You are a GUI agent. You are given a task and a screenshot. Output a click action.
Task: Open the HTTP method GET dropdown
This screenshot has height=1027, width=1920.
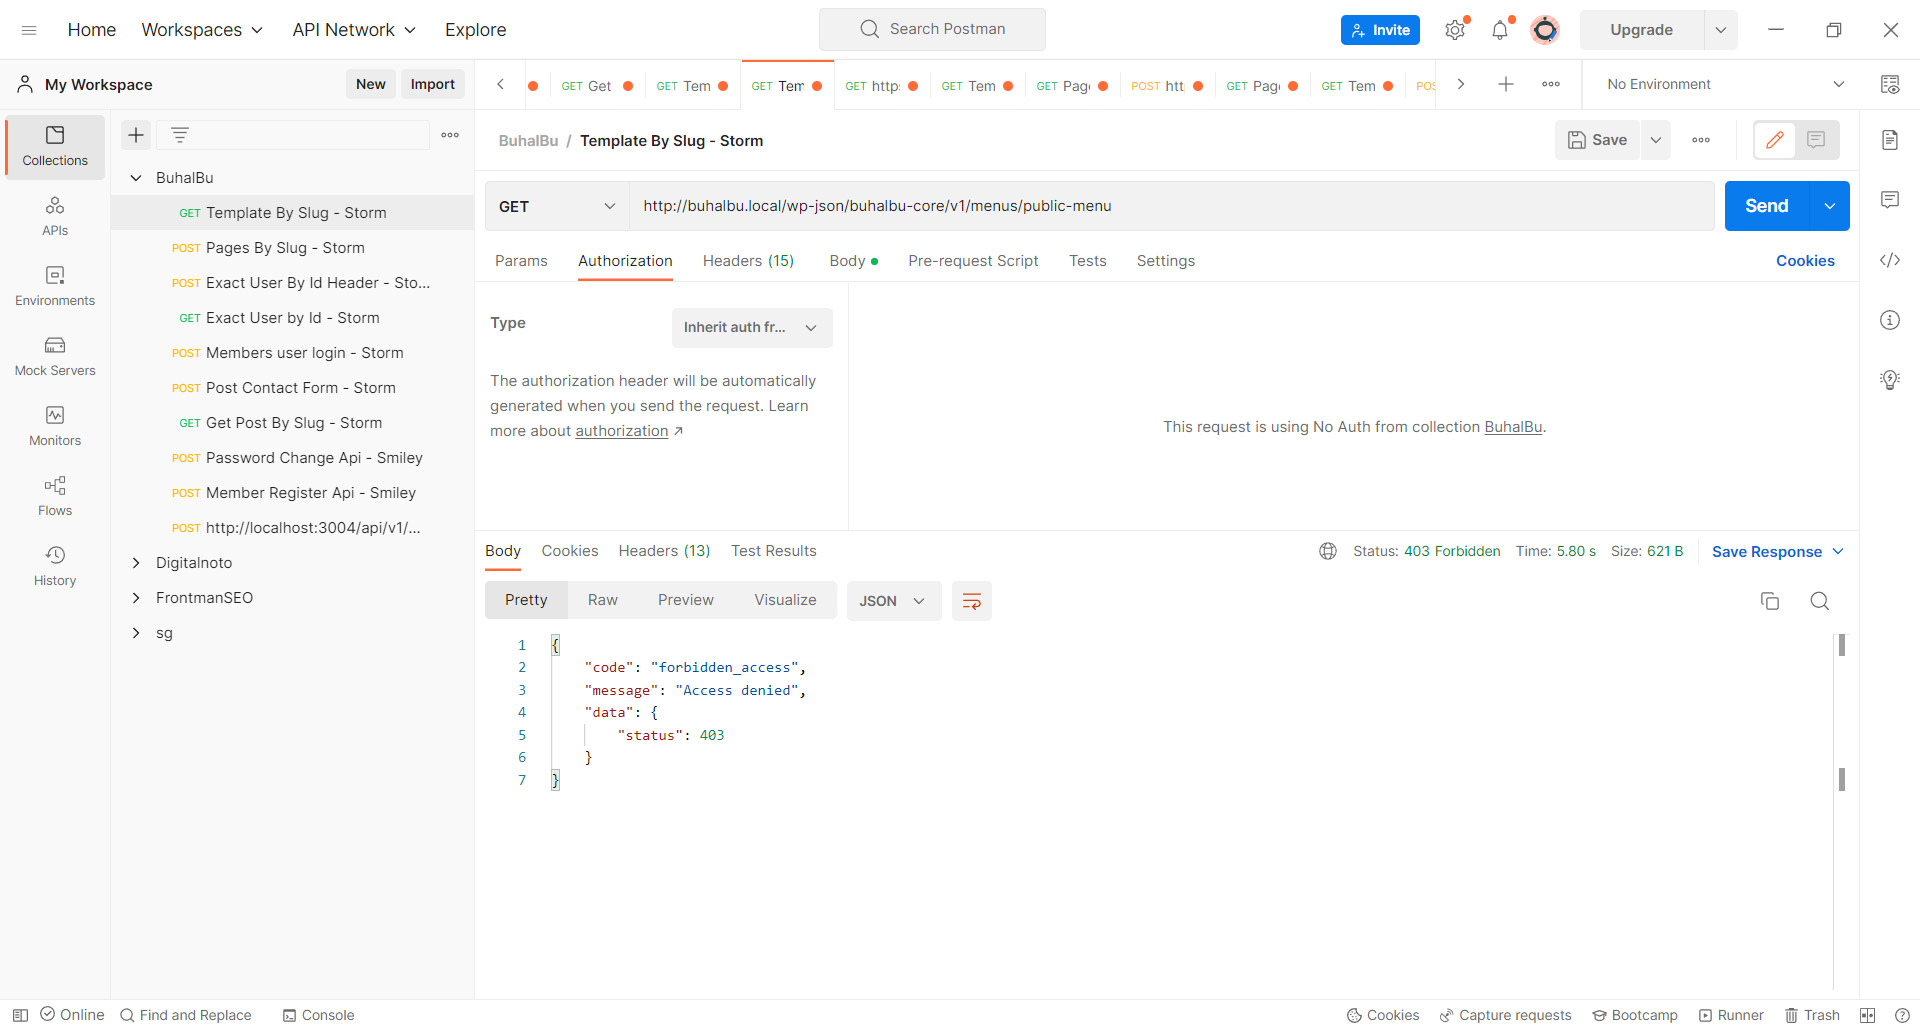[x=556, y=206]
